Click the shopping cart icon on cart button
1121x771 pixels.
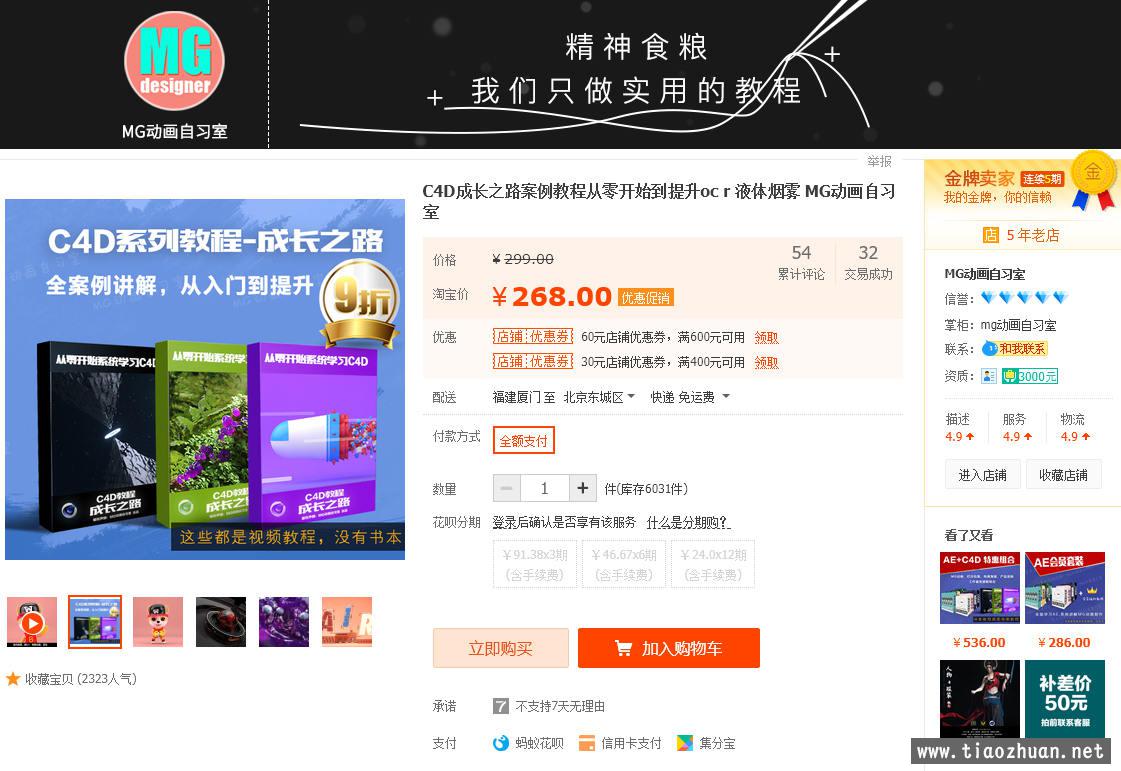coord(623,648)
